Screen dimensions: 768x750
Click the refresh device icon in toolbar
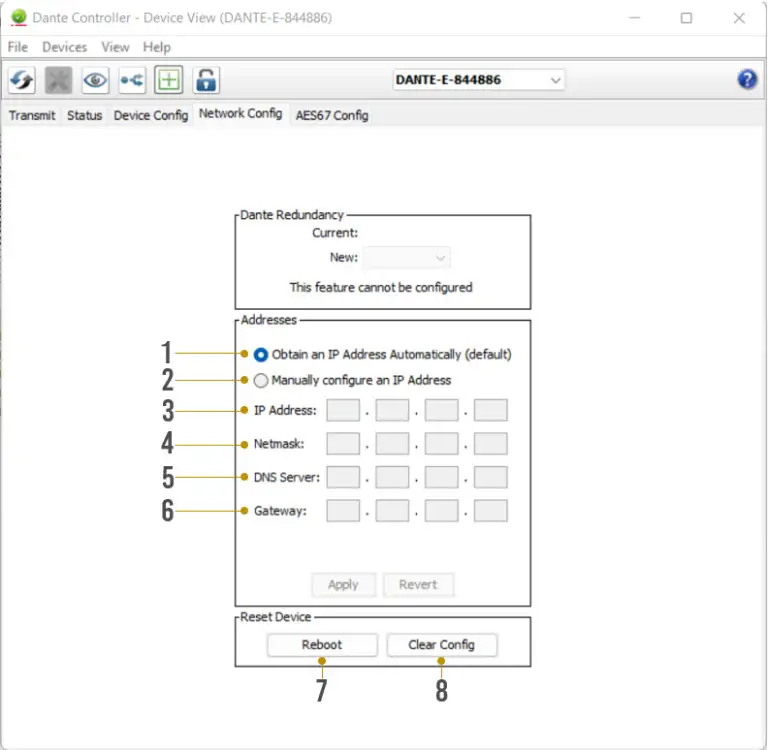point(22,80)
